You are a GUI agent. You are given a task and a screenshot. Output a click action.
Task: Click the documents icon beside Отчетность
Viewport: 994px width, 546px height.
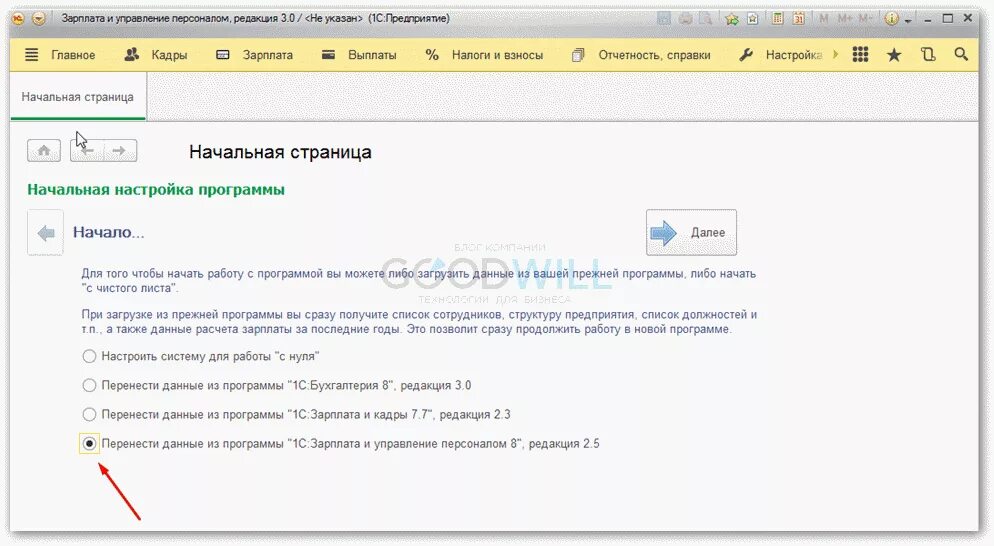coord(578,55)
